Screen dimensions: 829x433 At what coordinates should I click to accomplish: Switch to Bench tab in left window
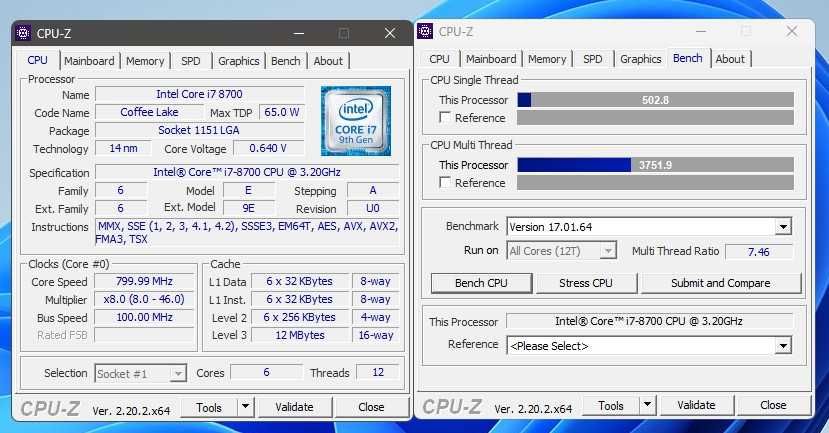(x=285, y=61)
